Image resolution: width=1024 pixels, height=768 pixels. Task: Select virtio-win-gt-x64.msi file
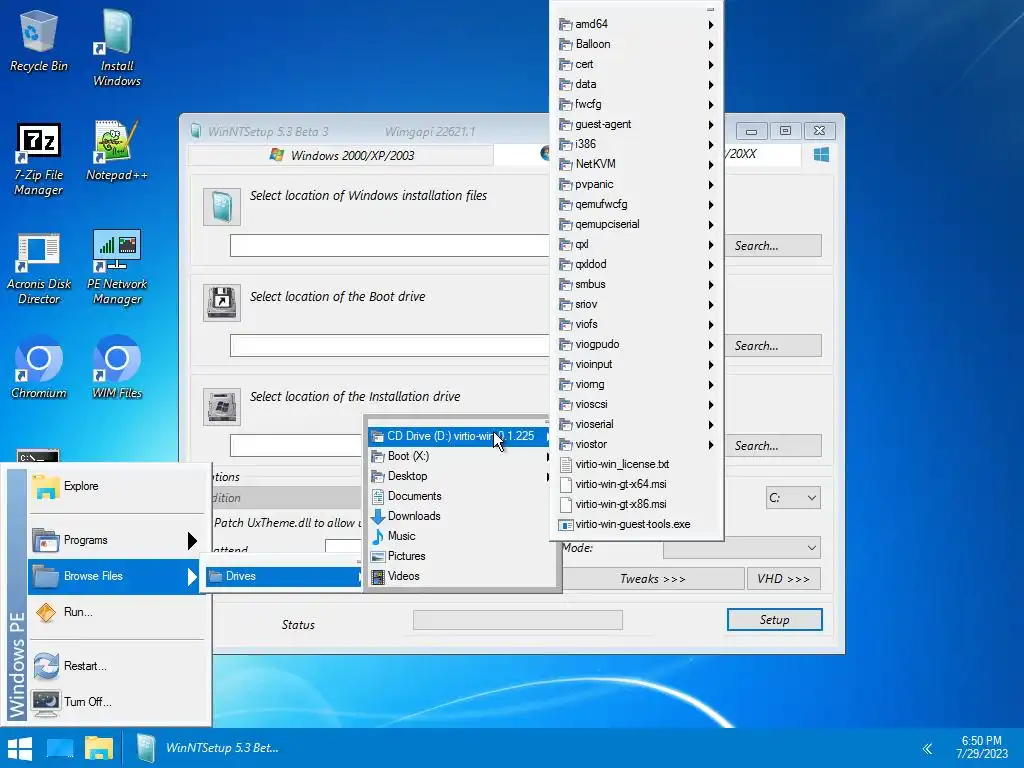tap(637, 485)
